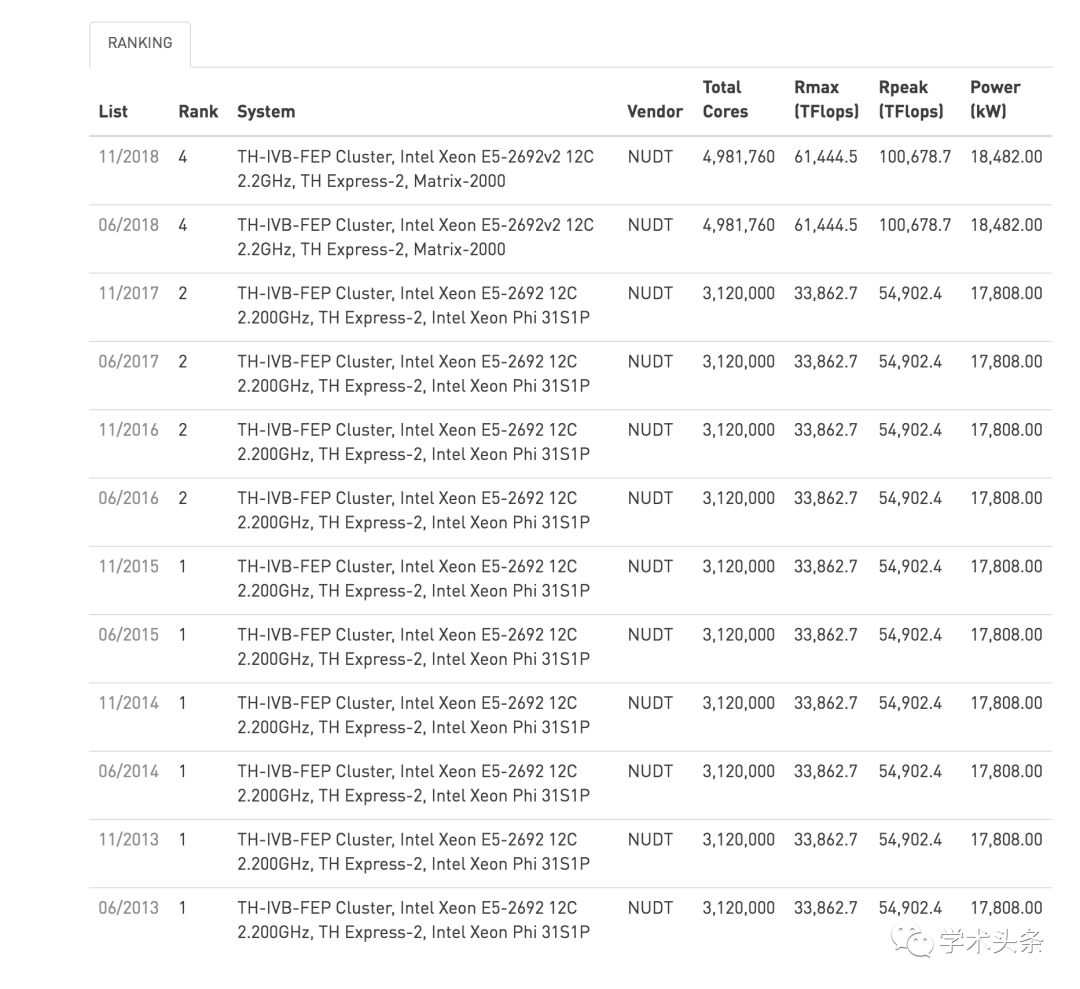The height and width of the screenshot is (989, 1080).
Task: Click the system name in the 11/2014 row
Action: 413,714
